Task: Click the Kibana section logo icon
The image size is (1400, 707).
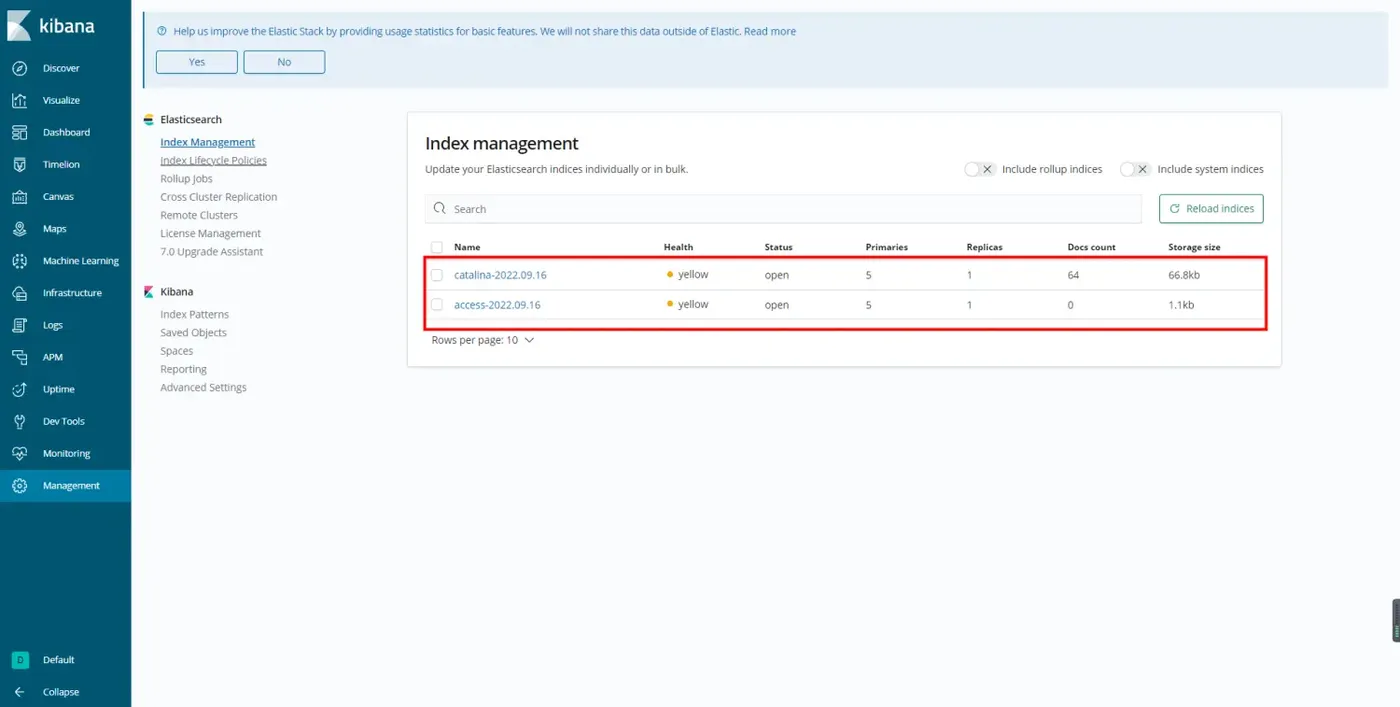Action: tap(149, 292)
